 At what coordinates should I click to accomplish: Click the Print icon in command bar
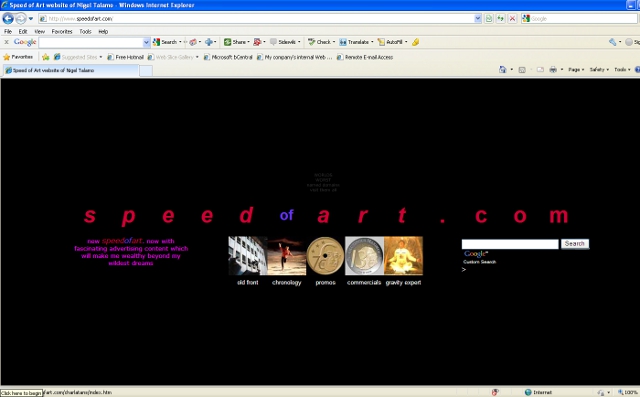pyautogui.click(x=553, y=70)
